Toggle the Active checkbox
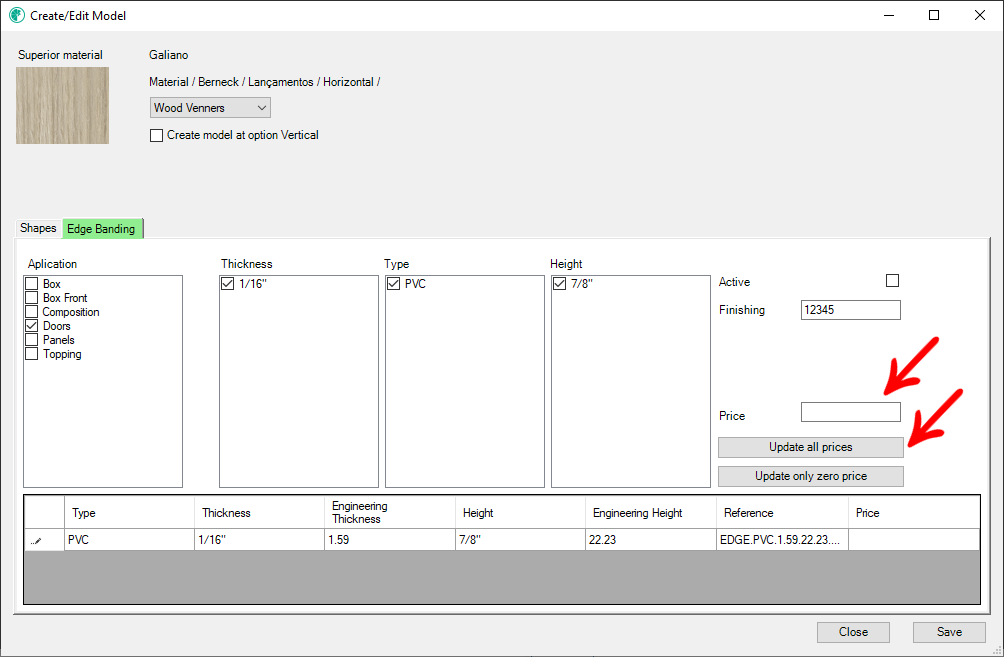 pyautogui.click(x=892, y=281)
